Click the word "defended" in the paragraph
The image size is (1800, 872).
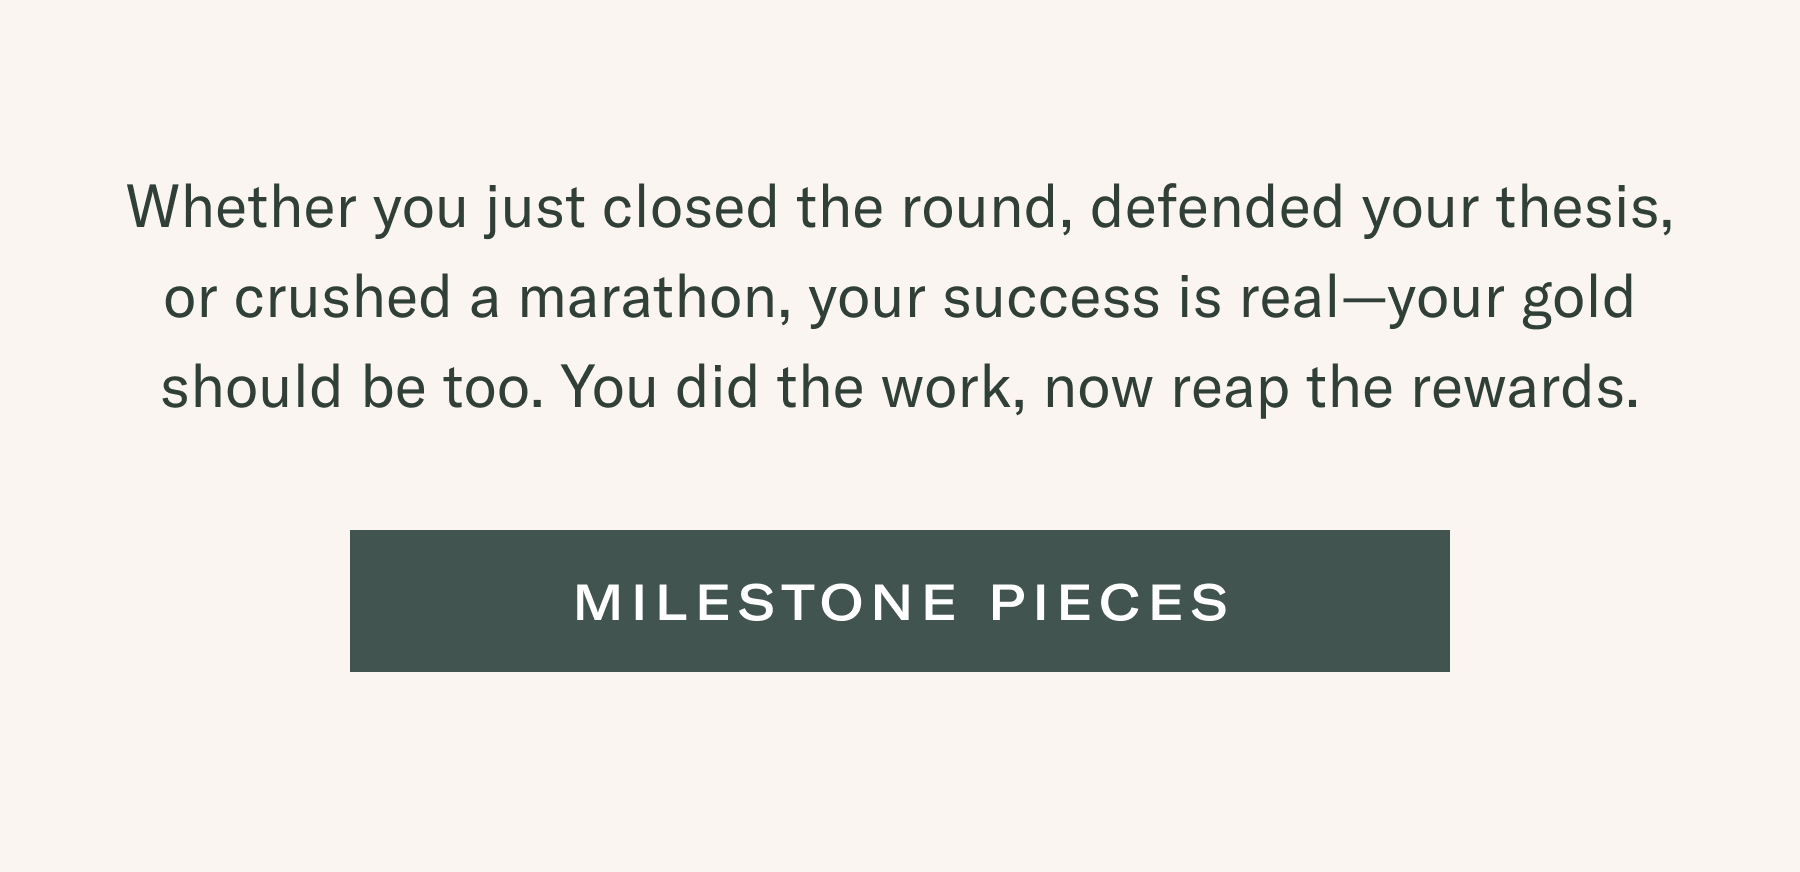(1216, 208)
